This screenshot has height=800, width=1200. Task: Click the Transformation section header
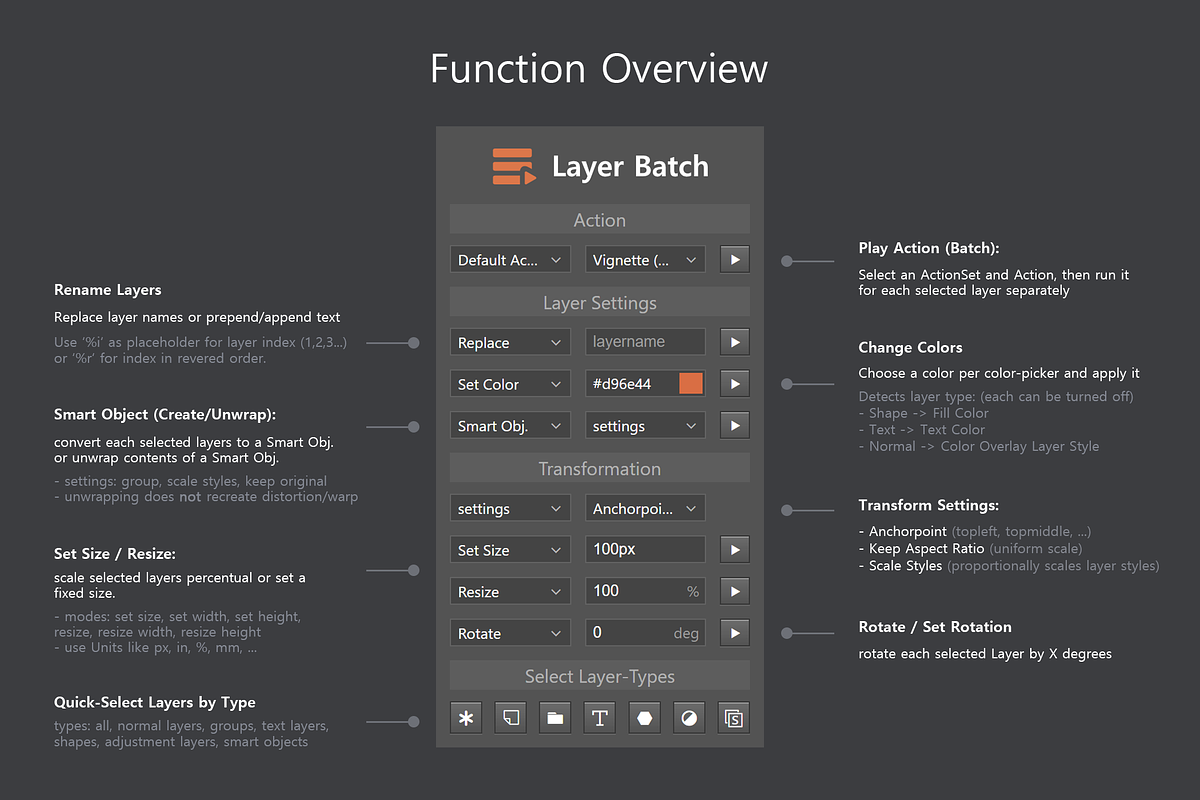tap(599, 467)
